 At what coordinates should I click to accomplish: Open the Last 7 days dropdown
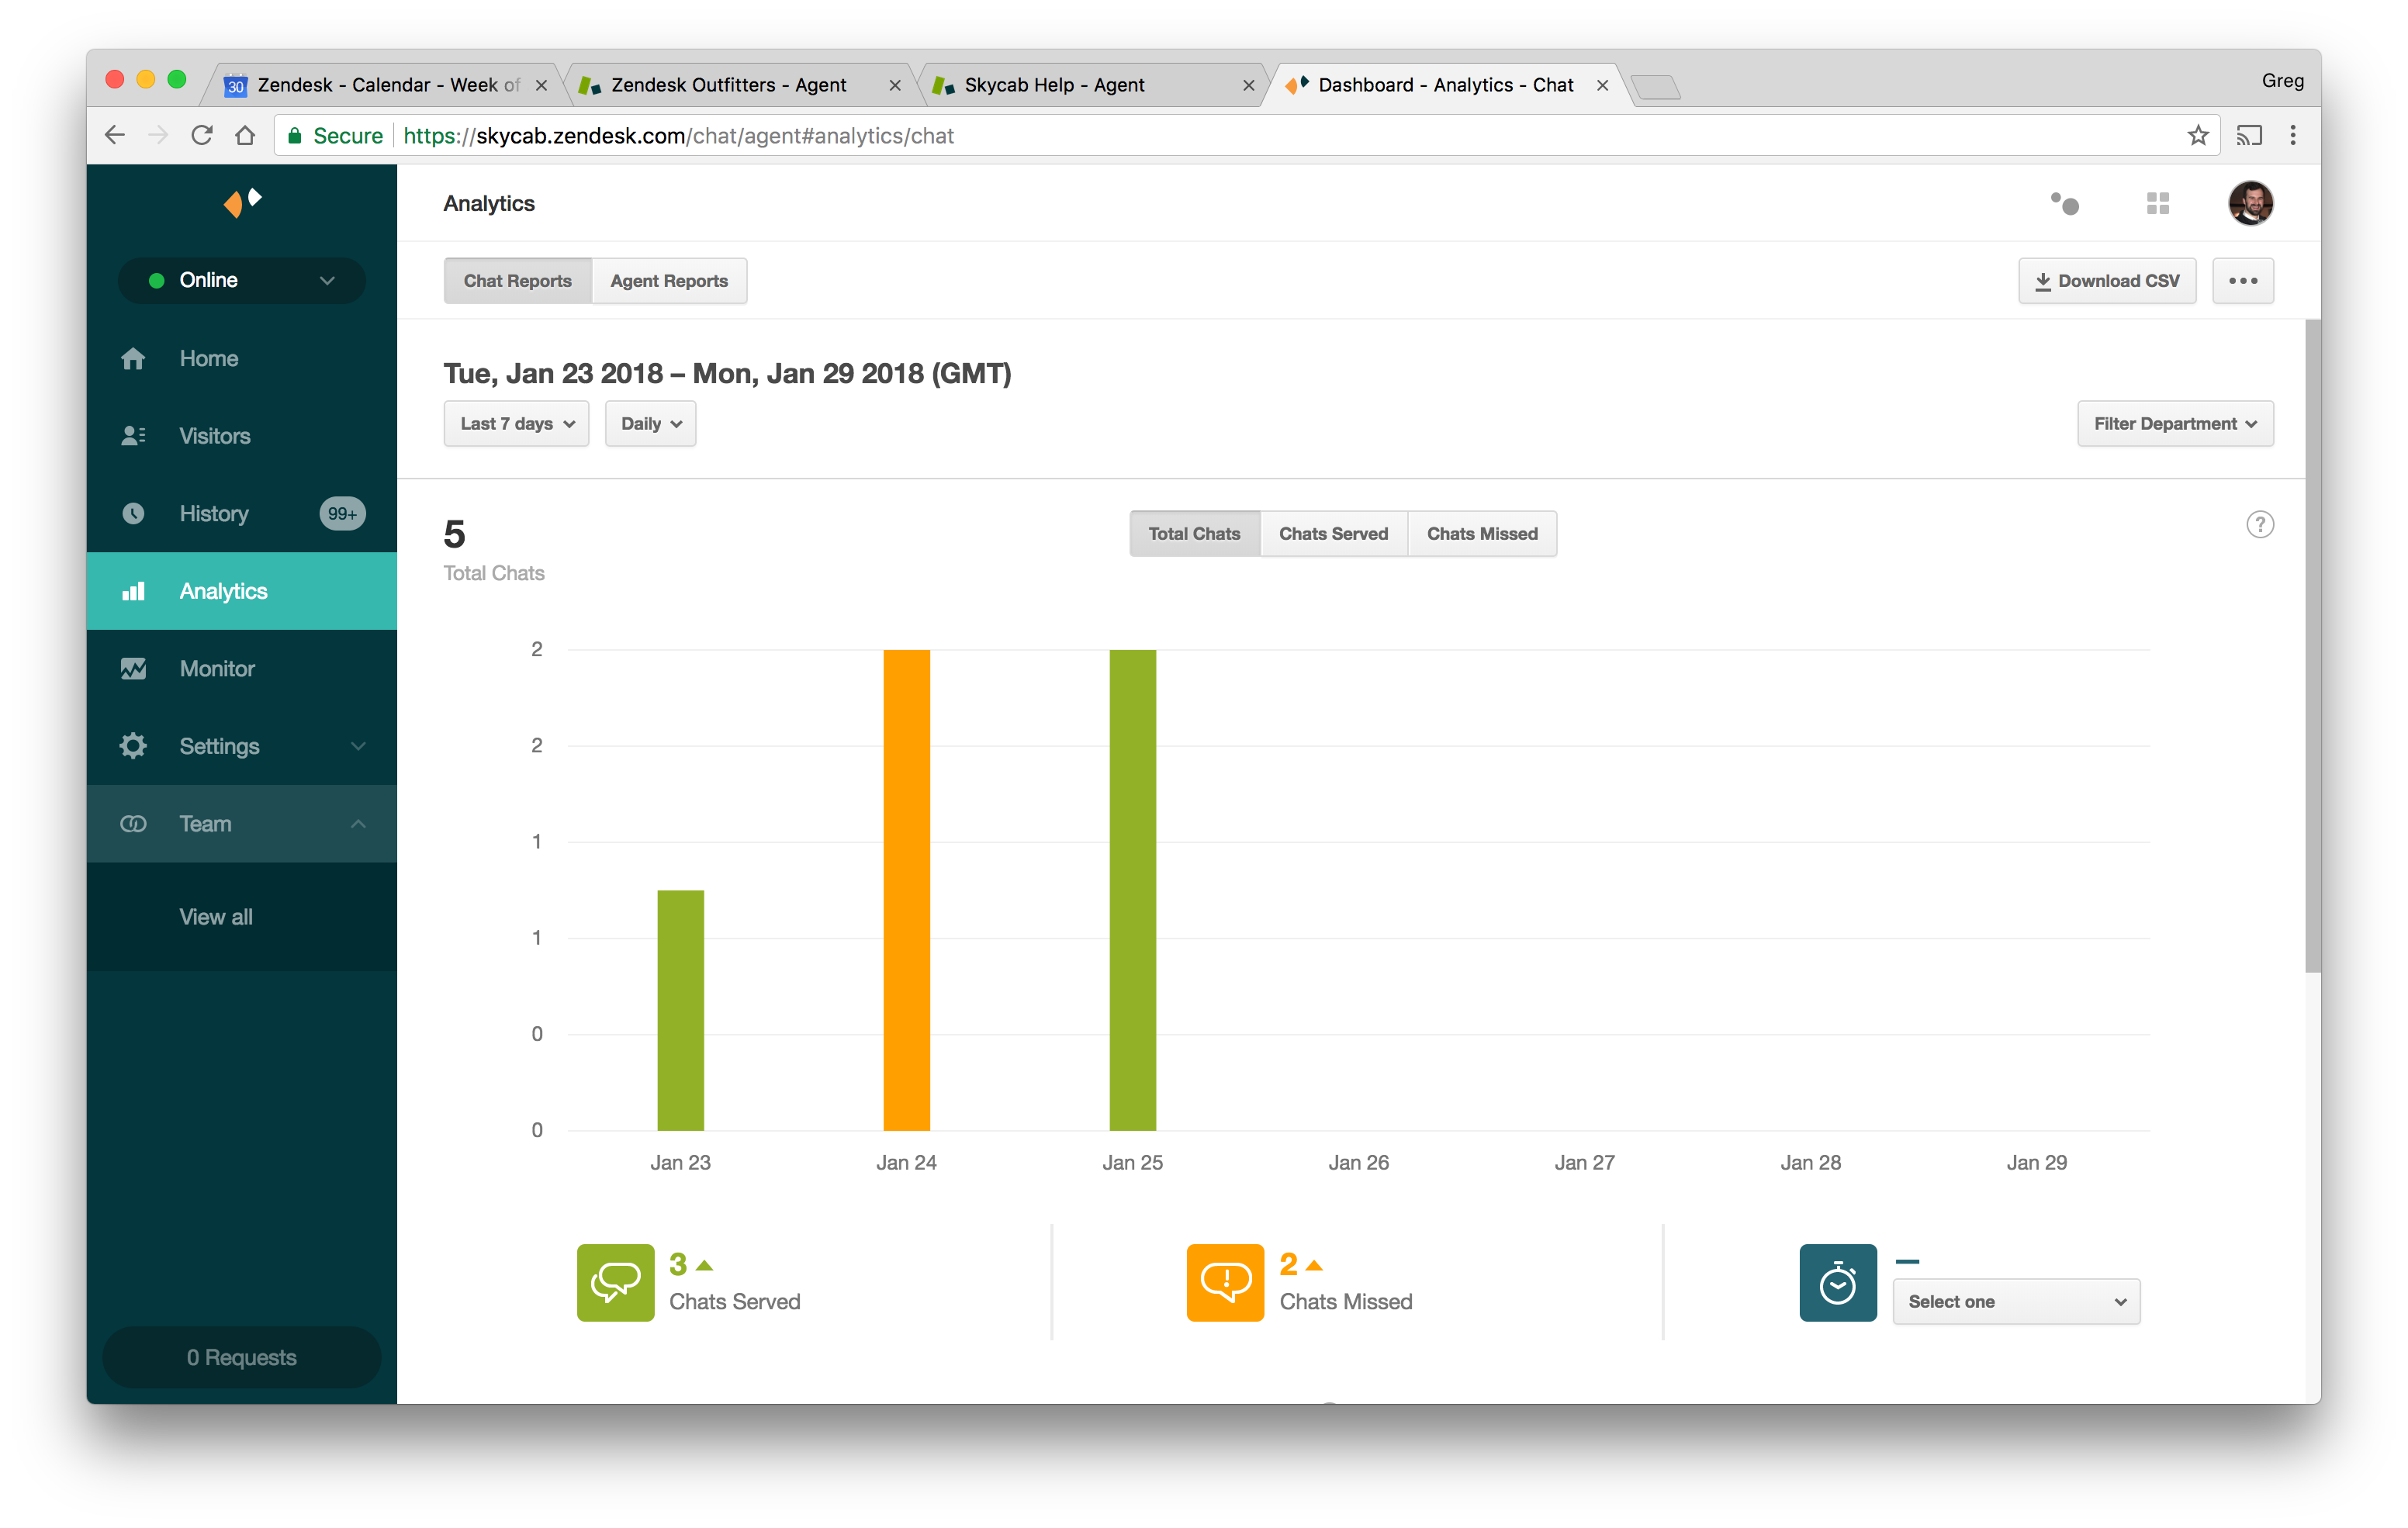(516, 424)
